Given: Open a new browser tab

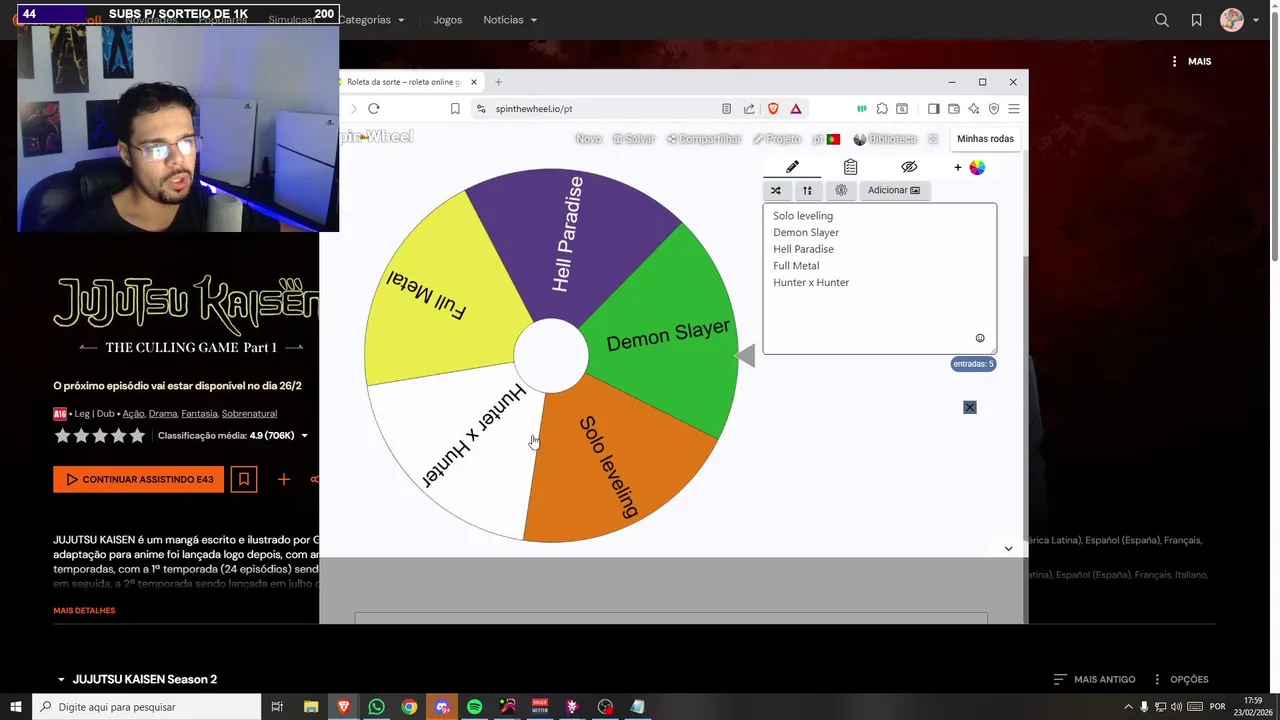Looking at the screenshot, I should coord(498,82).
